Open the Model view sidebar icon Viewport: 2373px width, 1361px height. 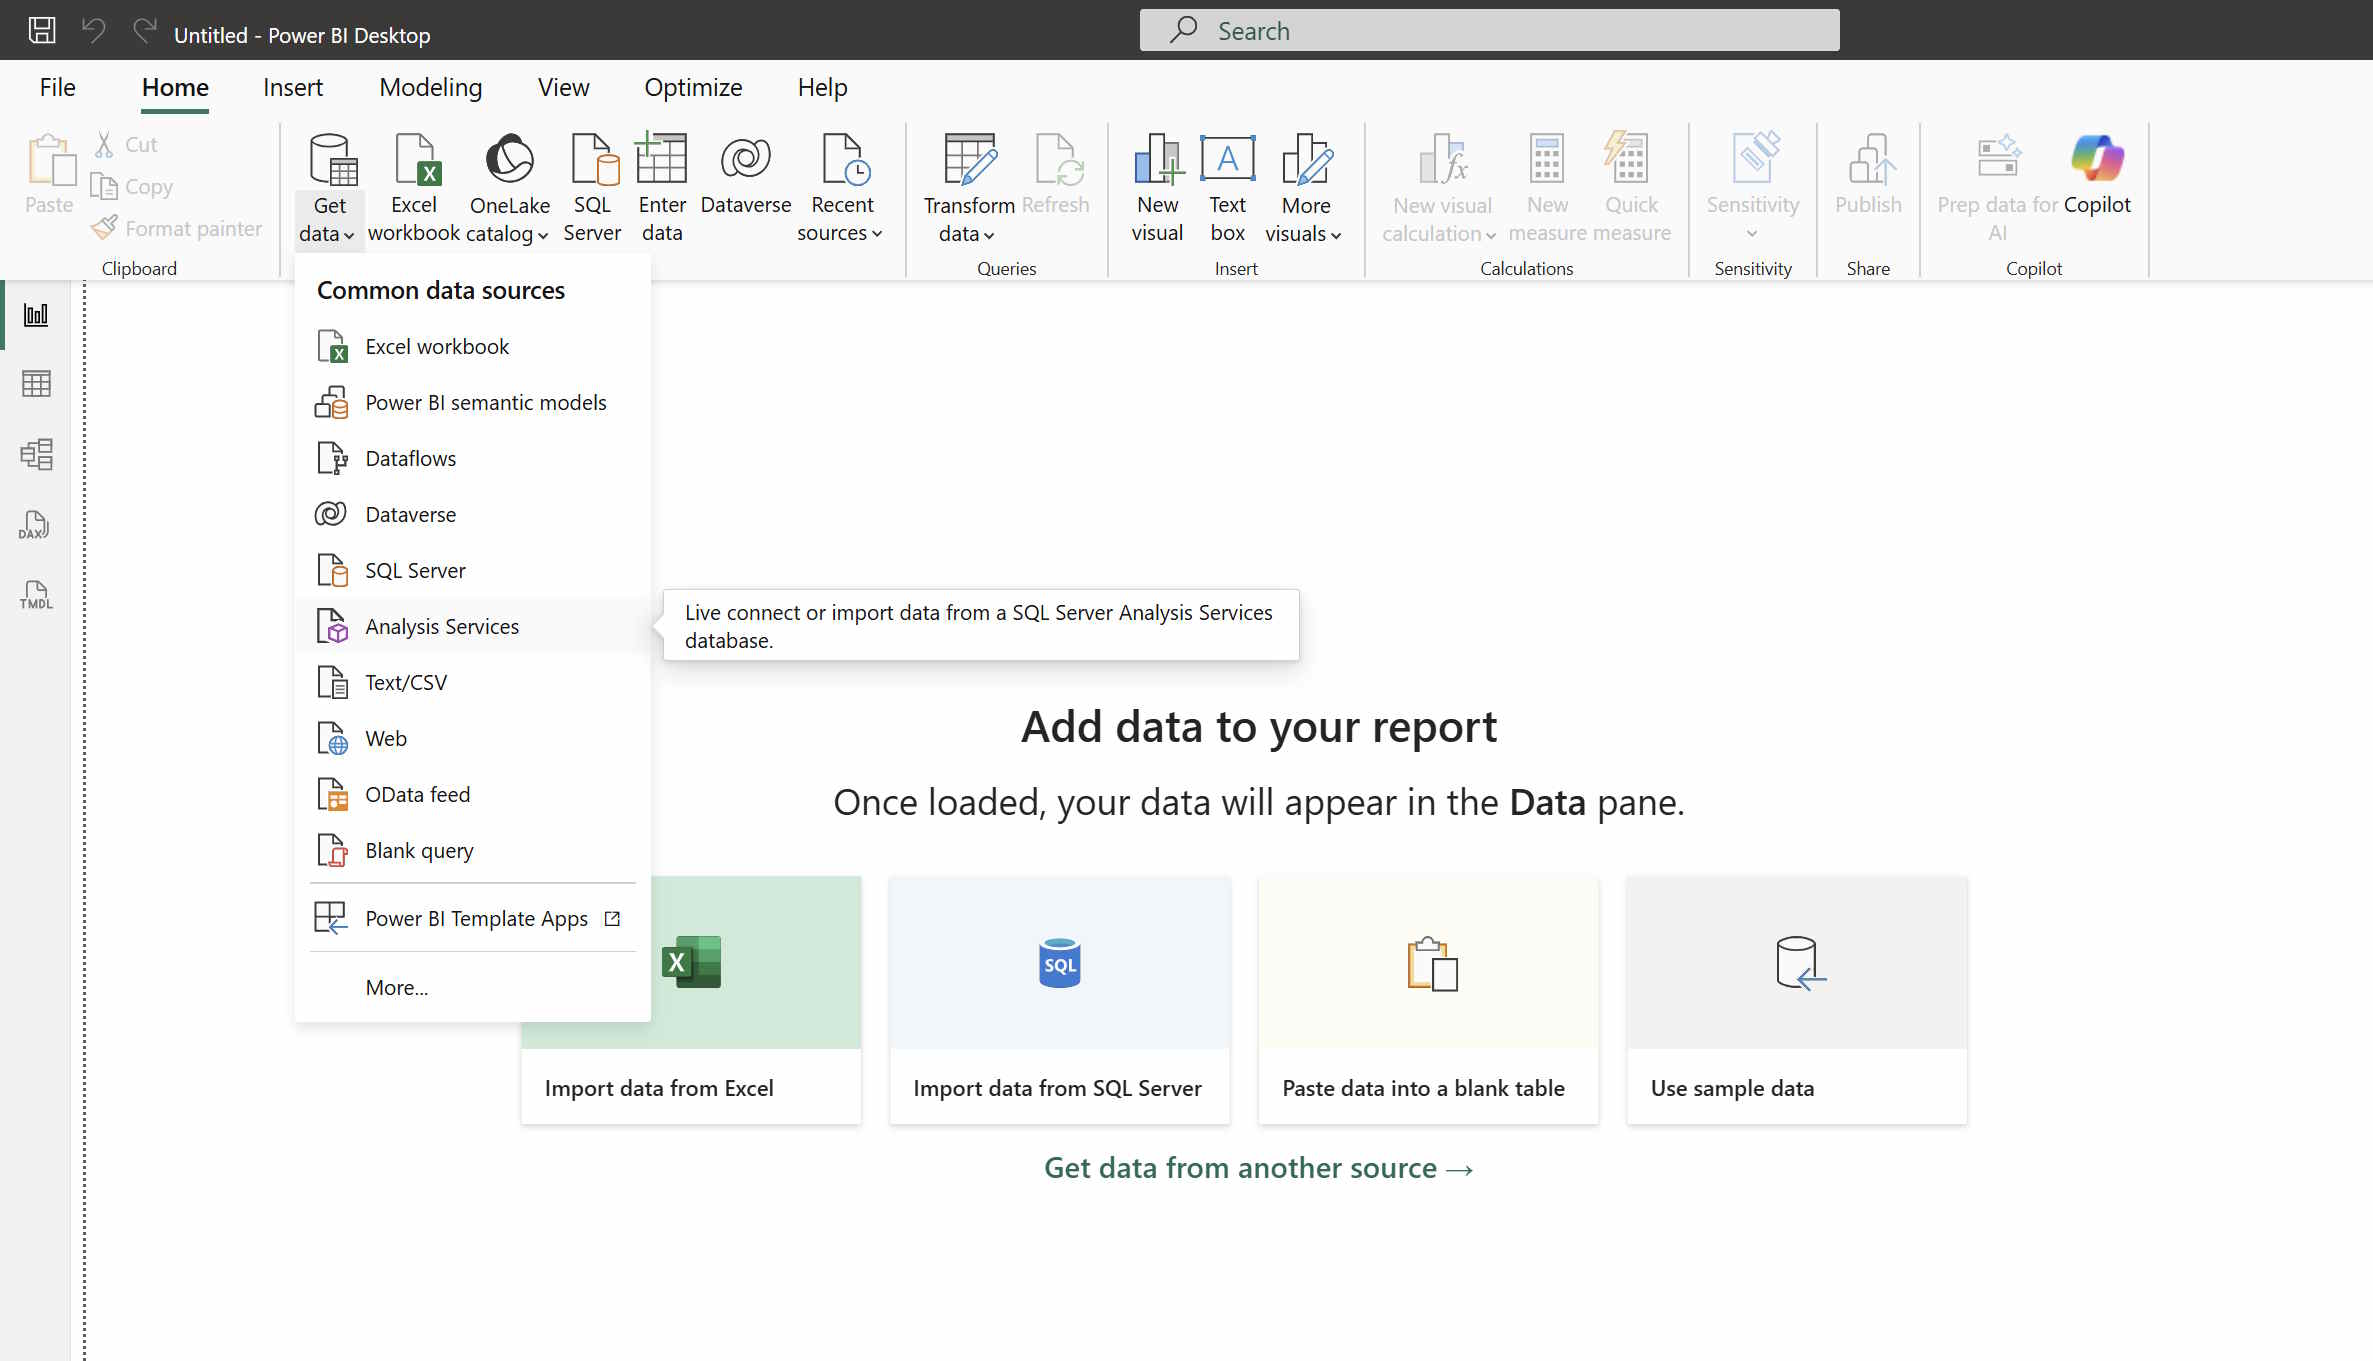(x=36, y=454)
